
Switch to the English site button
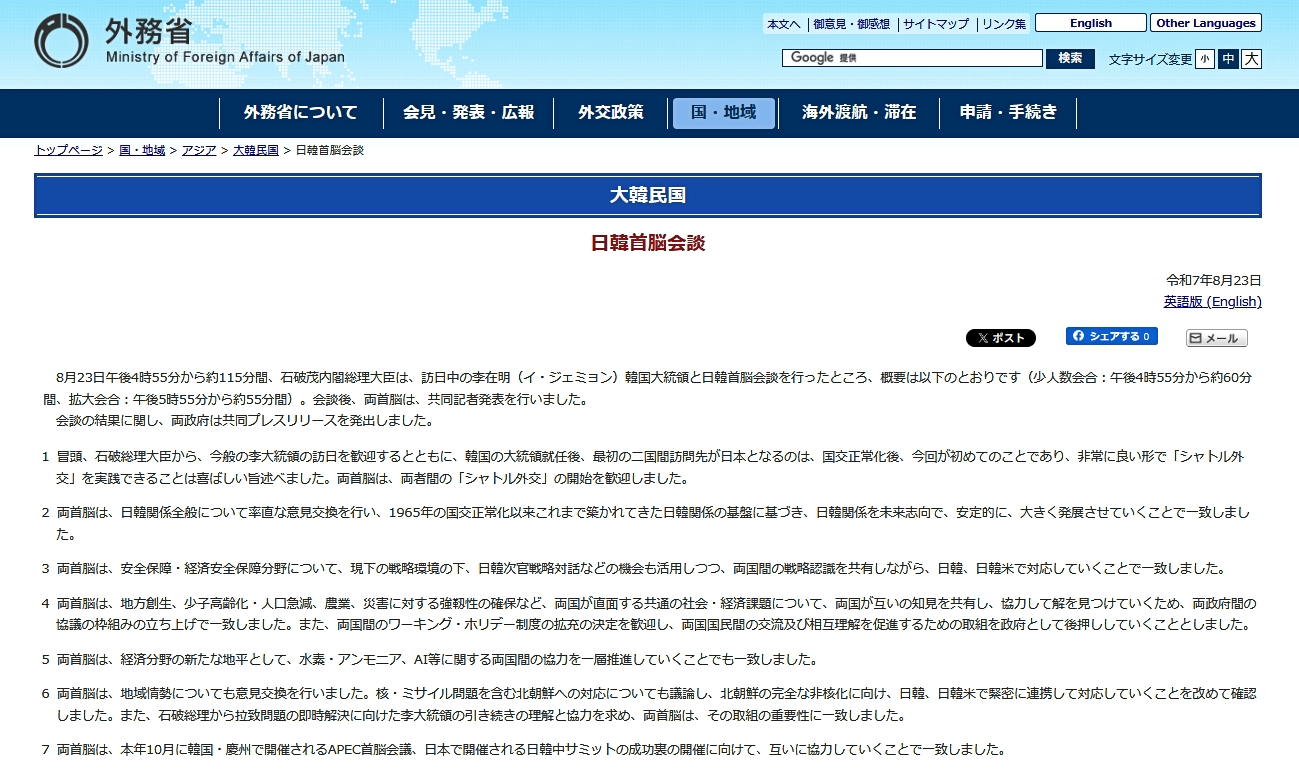(1090, 23)
